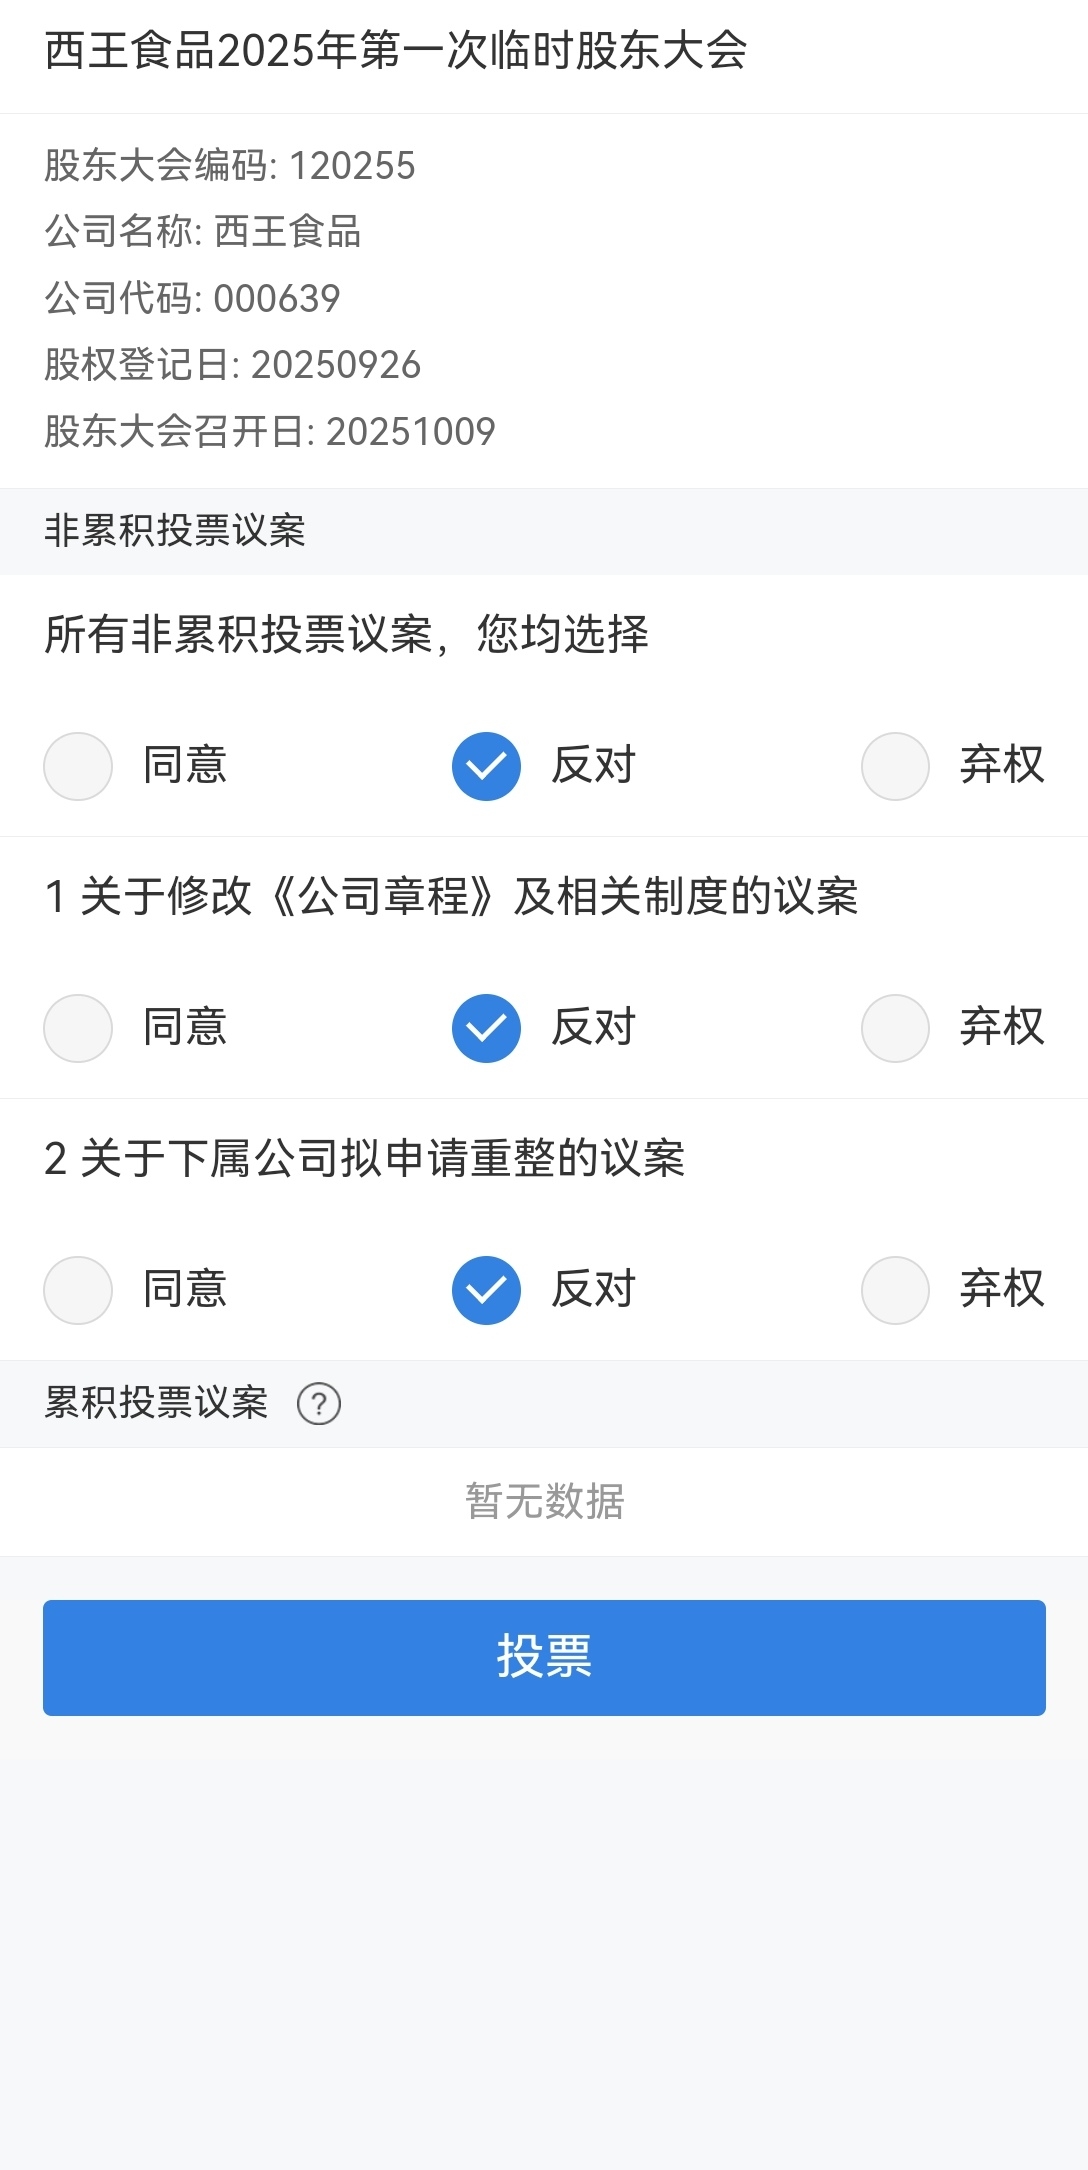Viewport: 1088px width, 2170px height.
Task: Choose 同意 for proposal 1 公司章程
Action: pyautogui.click(x=78, y=1029)
